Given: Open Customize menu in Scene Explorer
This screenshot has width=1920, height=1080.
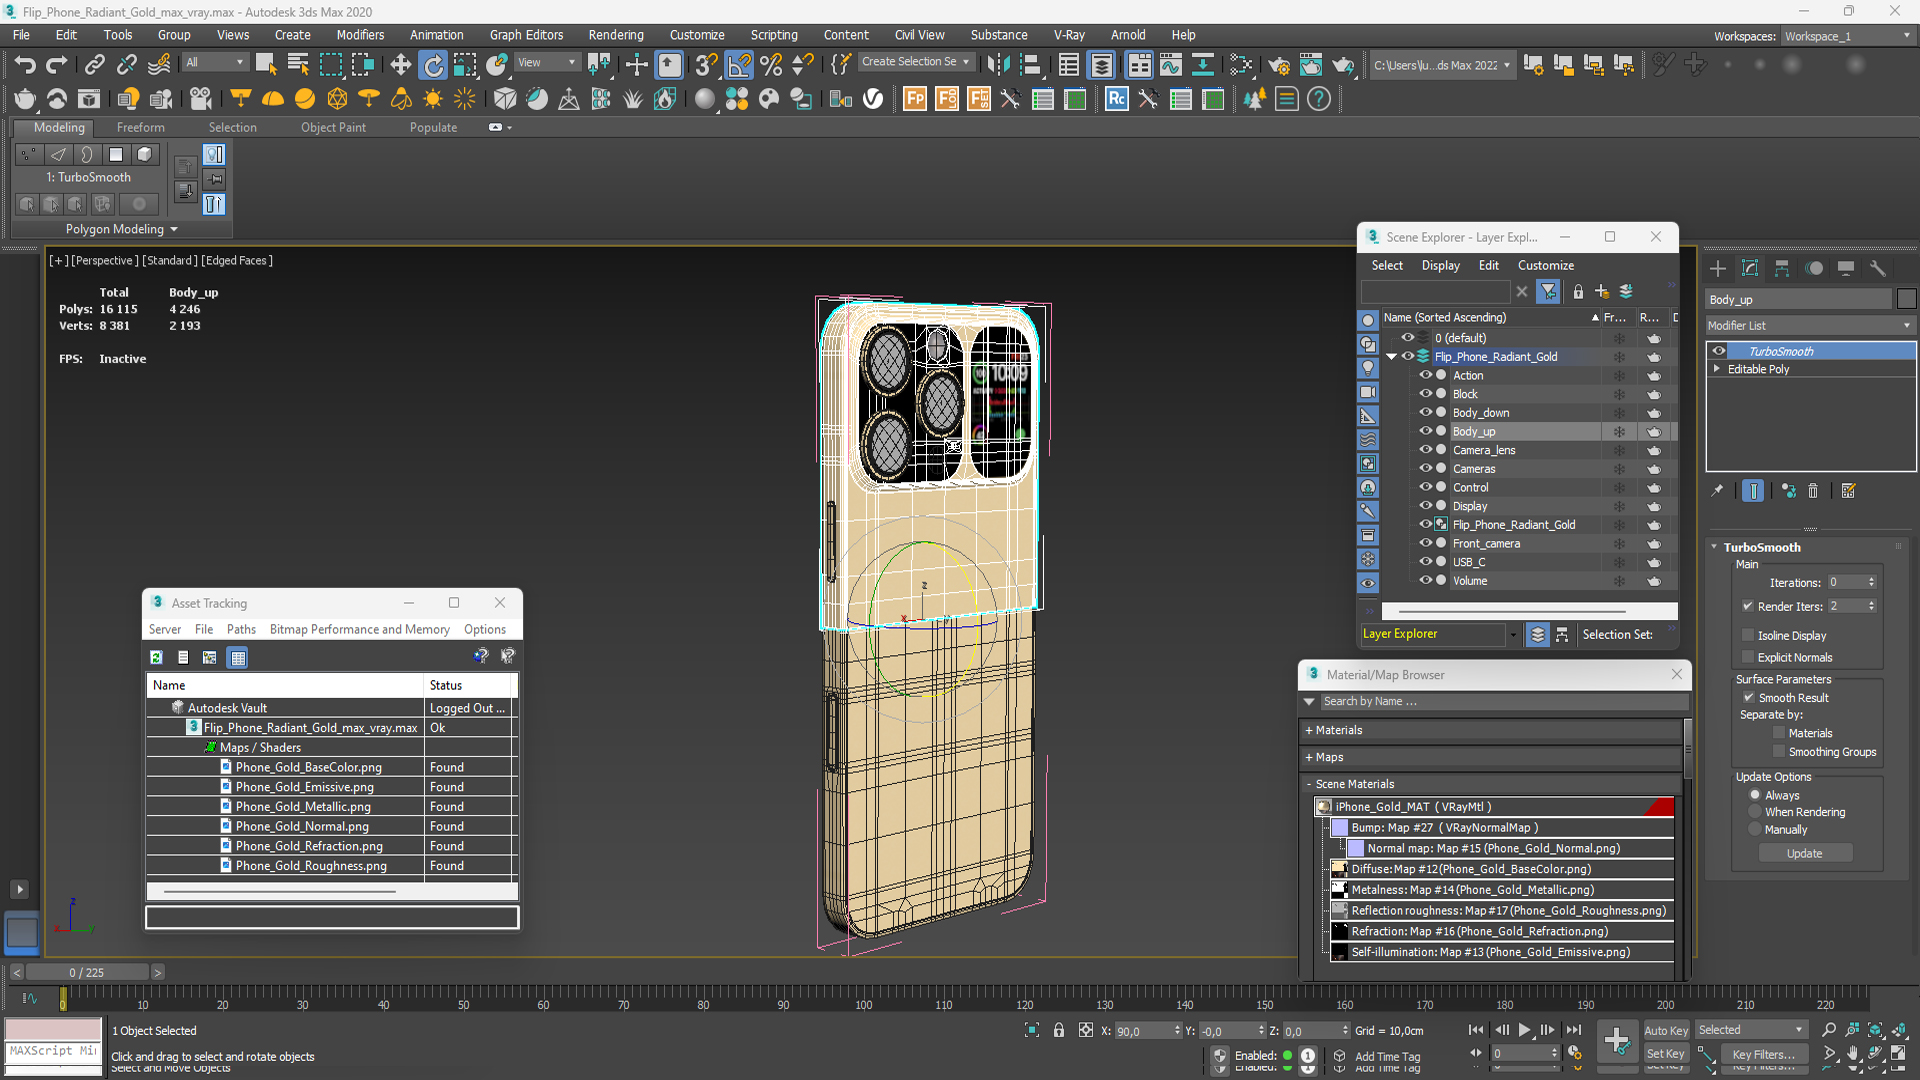Looking at the screenshot, I should click(1545, 265).
